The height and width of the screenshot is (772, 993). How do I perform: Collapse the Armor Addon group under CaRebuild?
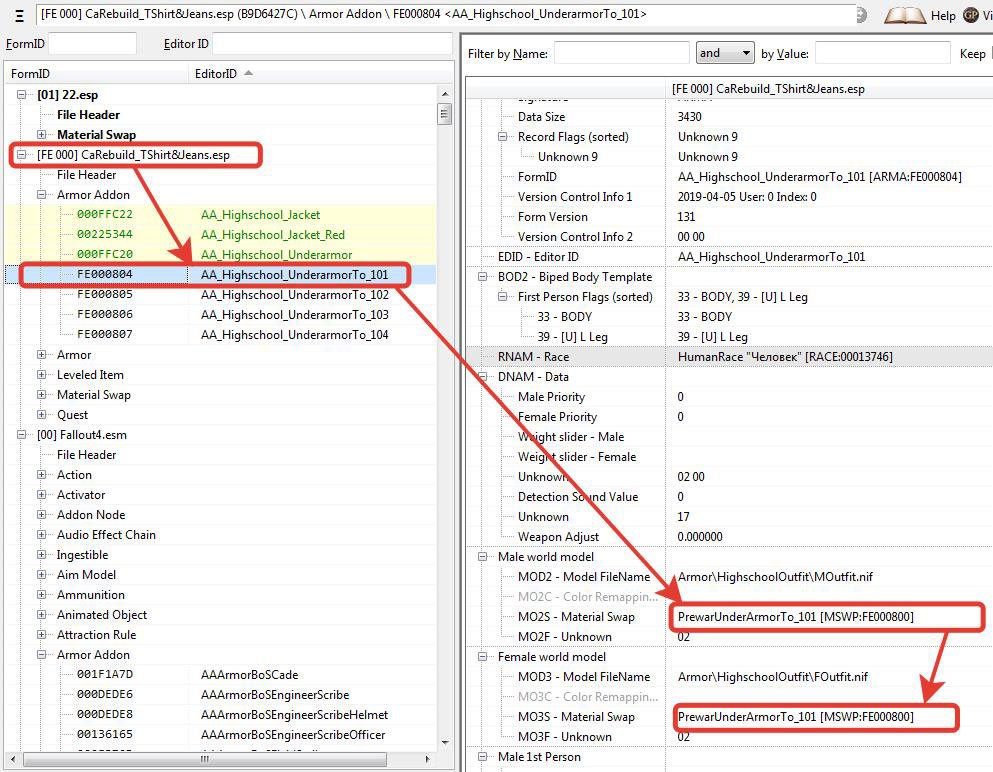pos(42,195)
